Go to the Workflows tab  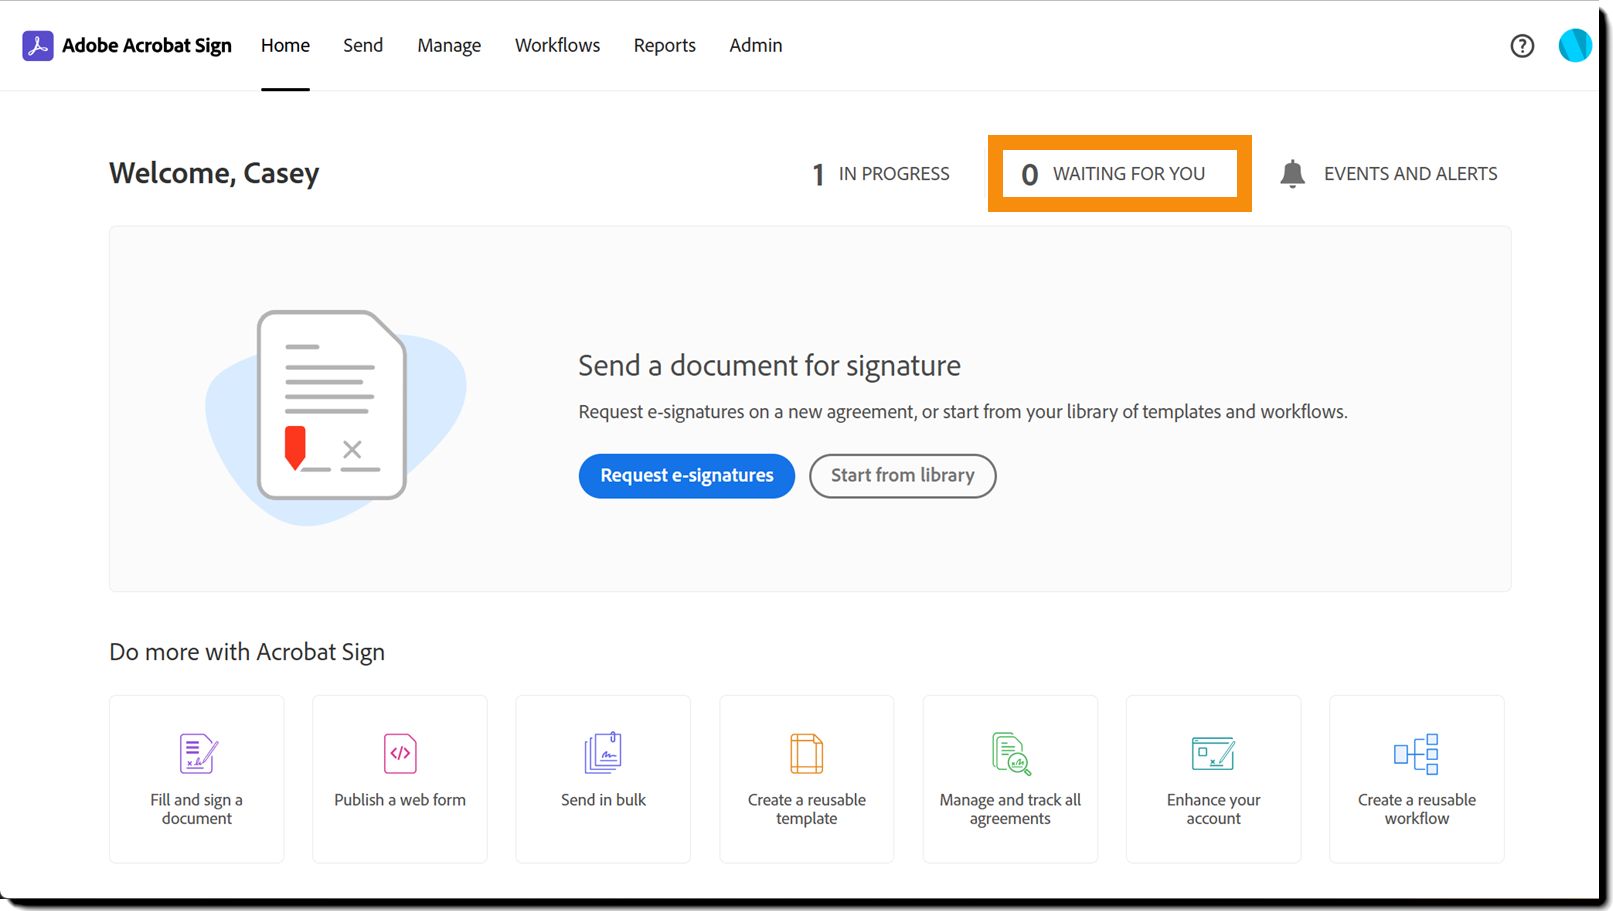coord(557,46)
